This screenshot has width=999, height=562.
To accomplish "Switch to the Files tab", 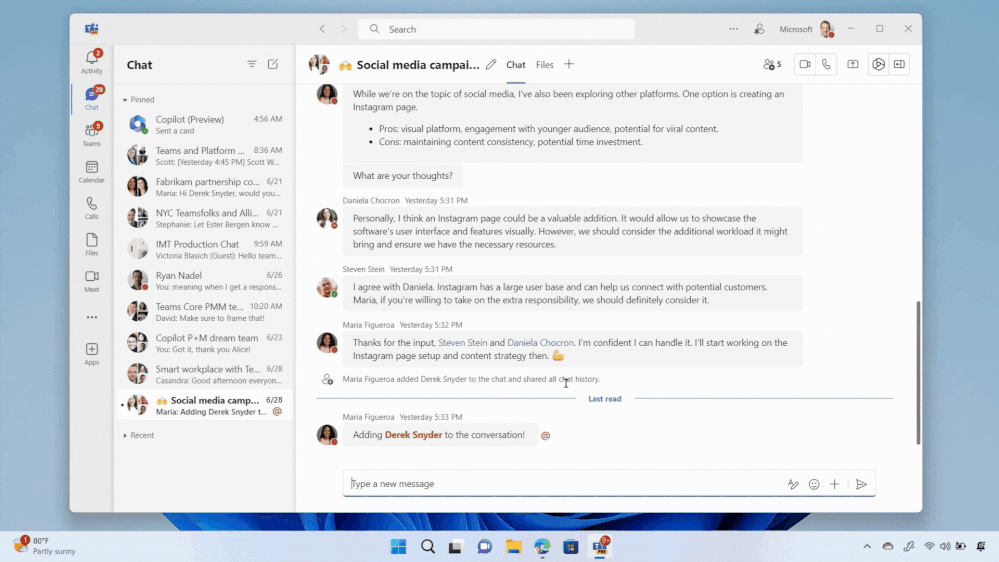I will [544, 64].
